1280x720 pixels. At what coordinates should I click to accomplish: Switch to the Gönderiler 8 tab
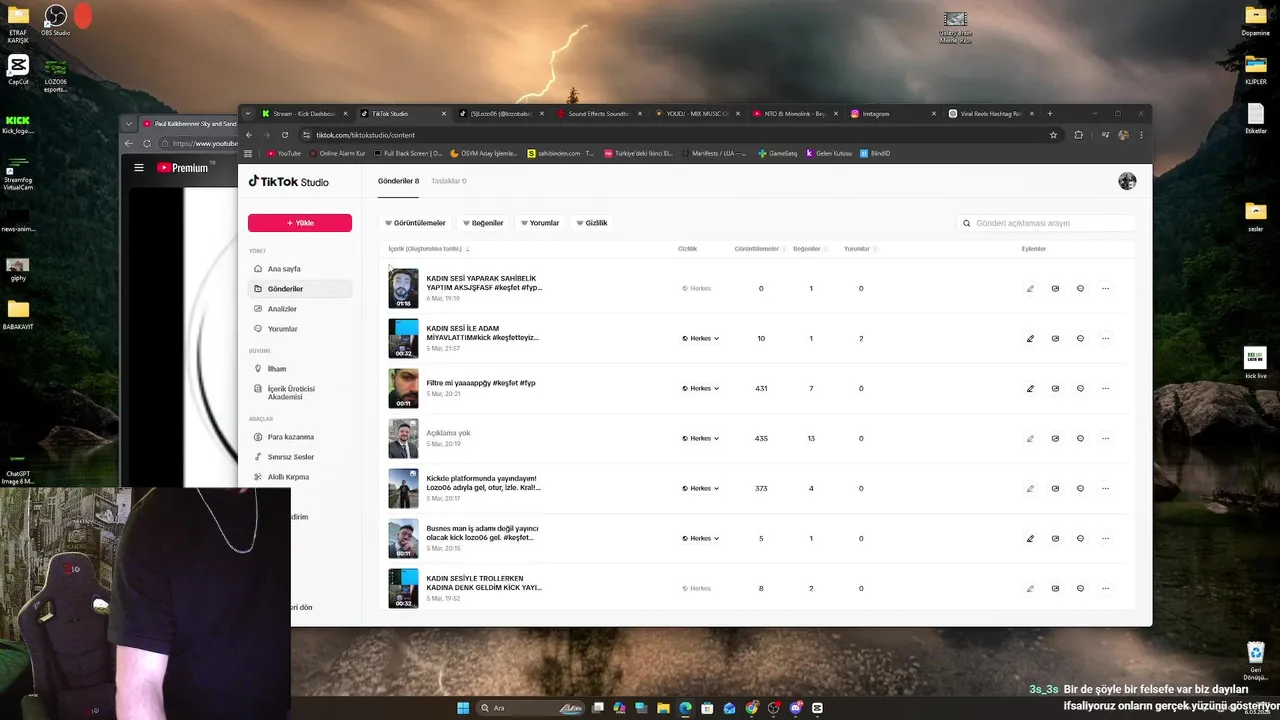coord(398,181)
